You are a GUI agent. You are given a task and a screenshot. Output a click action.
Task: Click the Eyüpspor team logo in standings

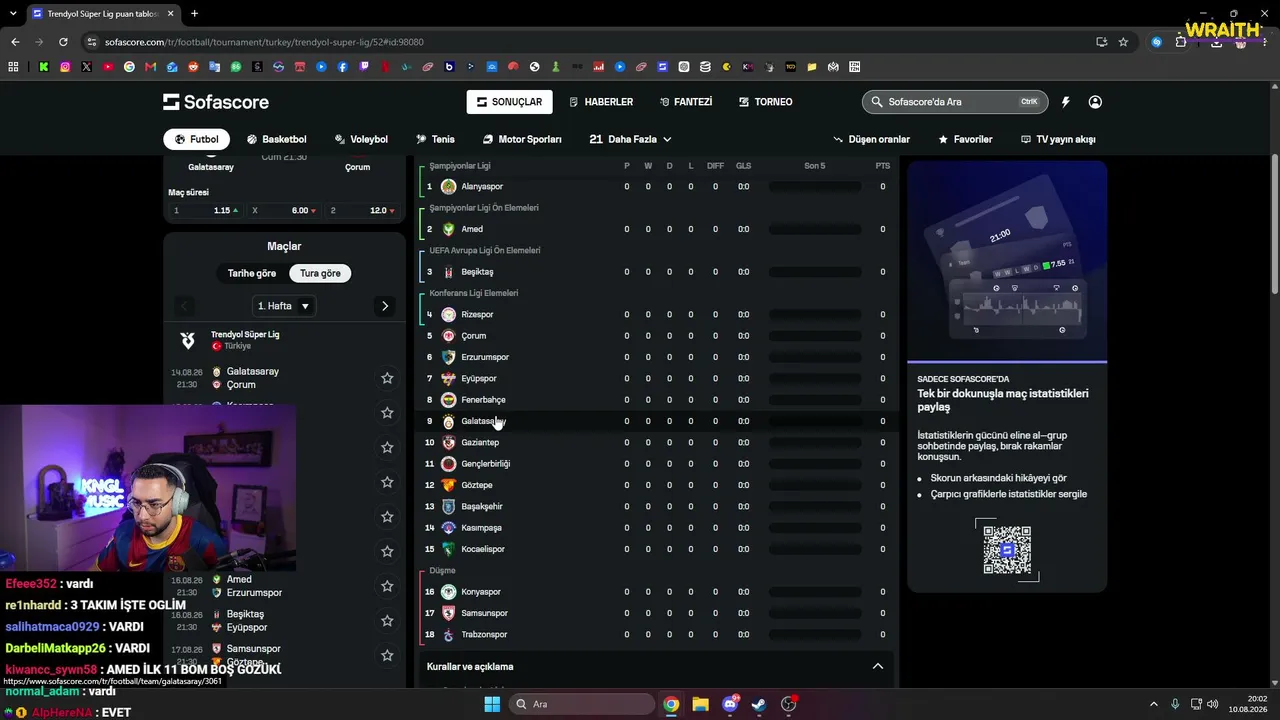point(449,379)
